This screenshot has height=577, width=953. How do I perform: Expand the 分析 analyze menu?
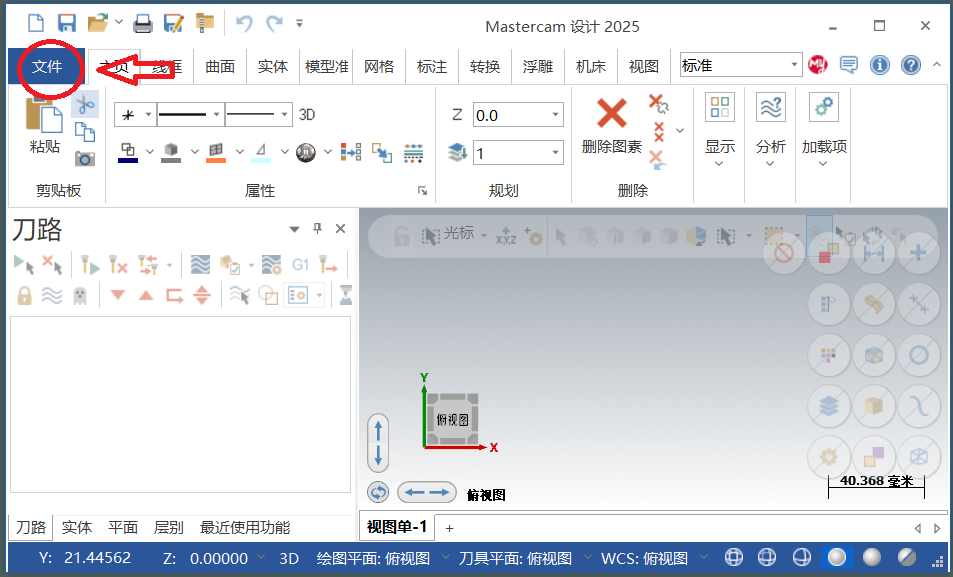coord(771,131)
